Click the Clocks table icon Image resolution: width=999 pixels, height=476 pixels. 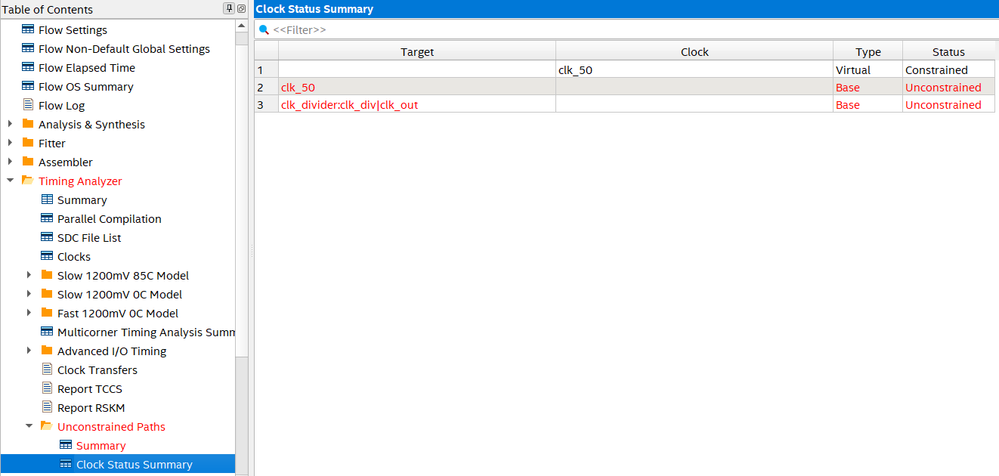click(47, 257)
